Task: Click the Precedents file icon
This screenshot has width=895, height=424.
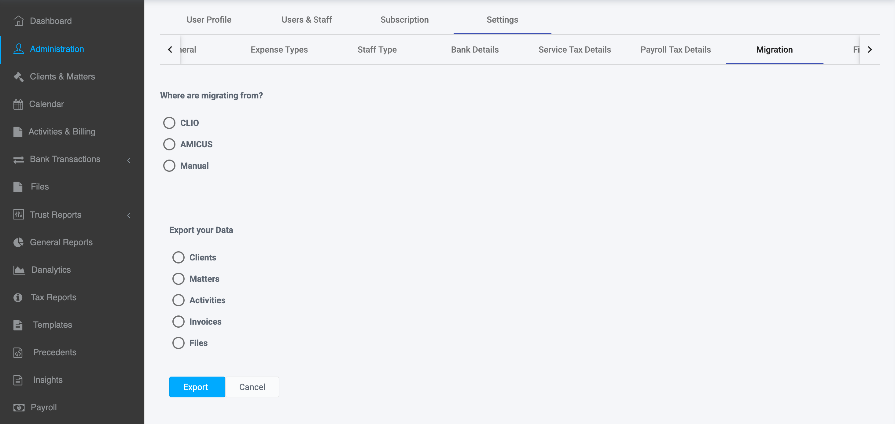Action: point(18,353)
